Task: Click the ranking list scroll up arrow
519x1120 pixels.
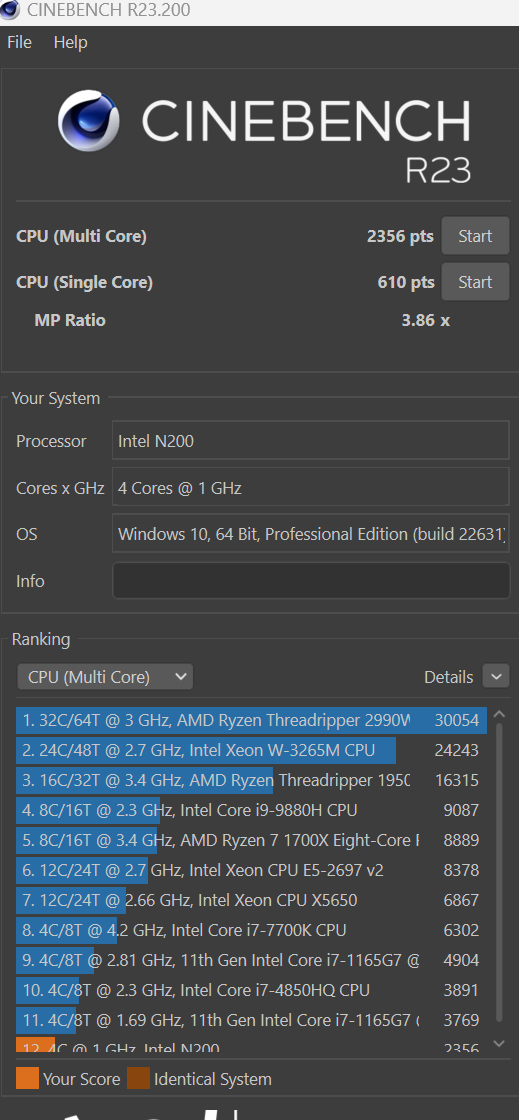Action: (x=499, y=715)
